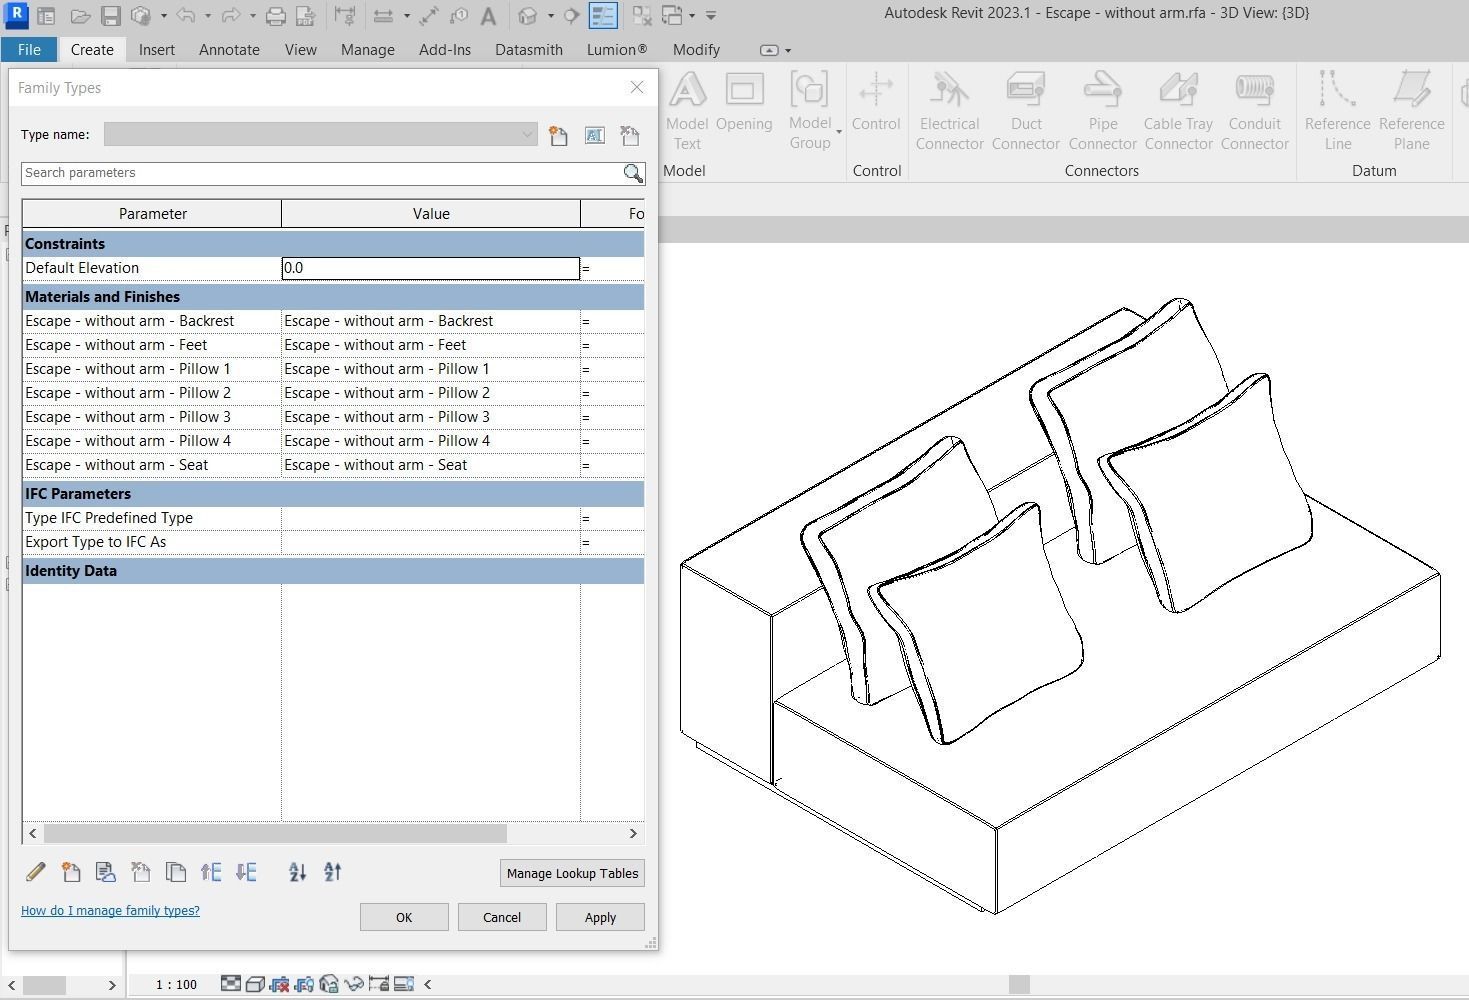Click the Cancel button

[x=502, y=917]
